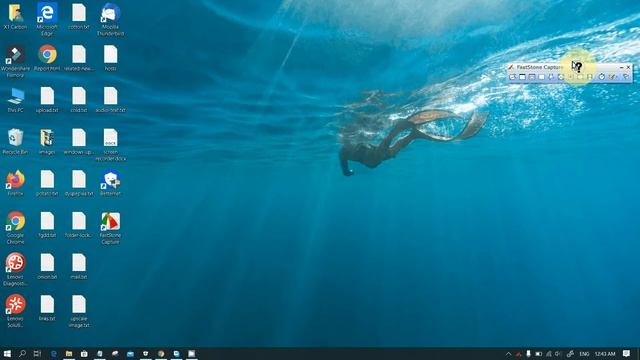Select the dyspepsia.txt file icon
This screenshot has height=360, width=640.
click(x=79, y=183)
